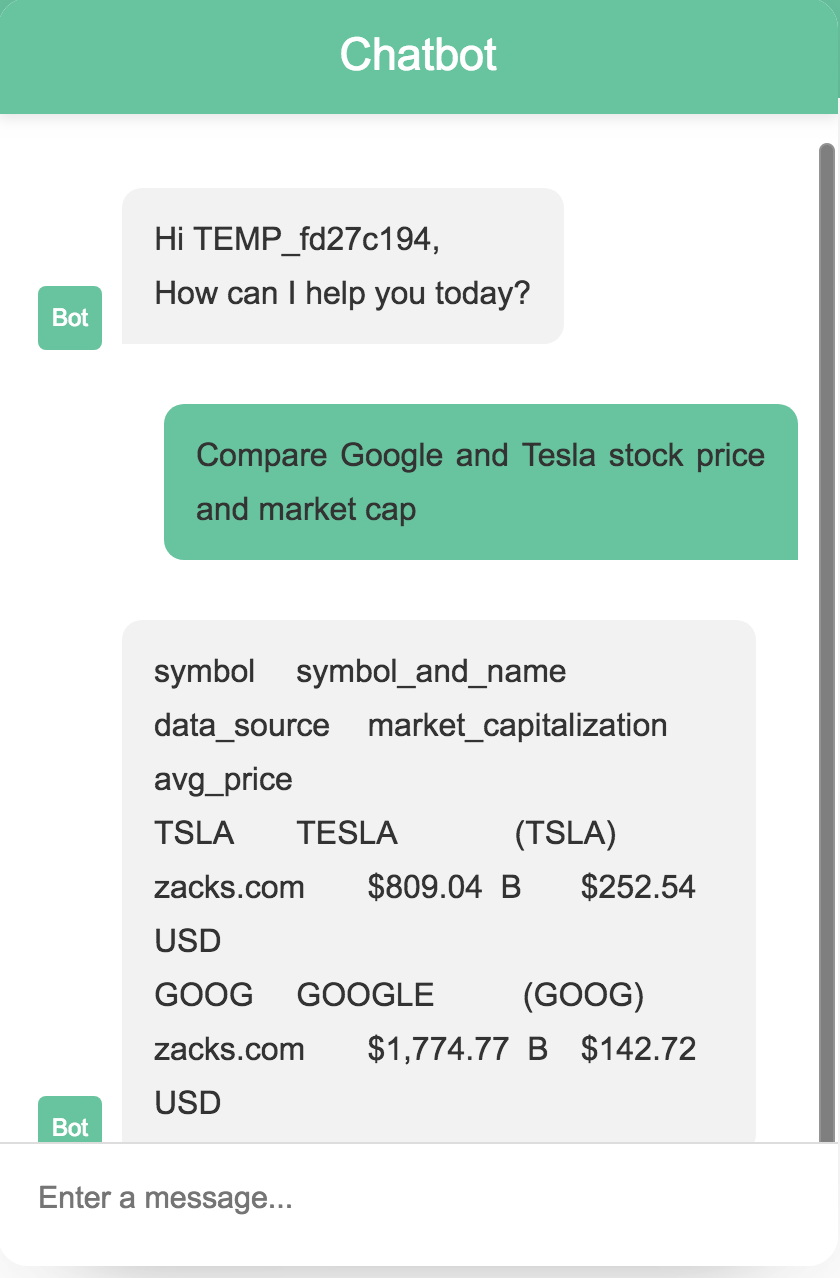The image size is (840, 1278).
Task: Open the zacks.com source in the Tesla row
Action: pyautogui.click(x=229, y=887)
